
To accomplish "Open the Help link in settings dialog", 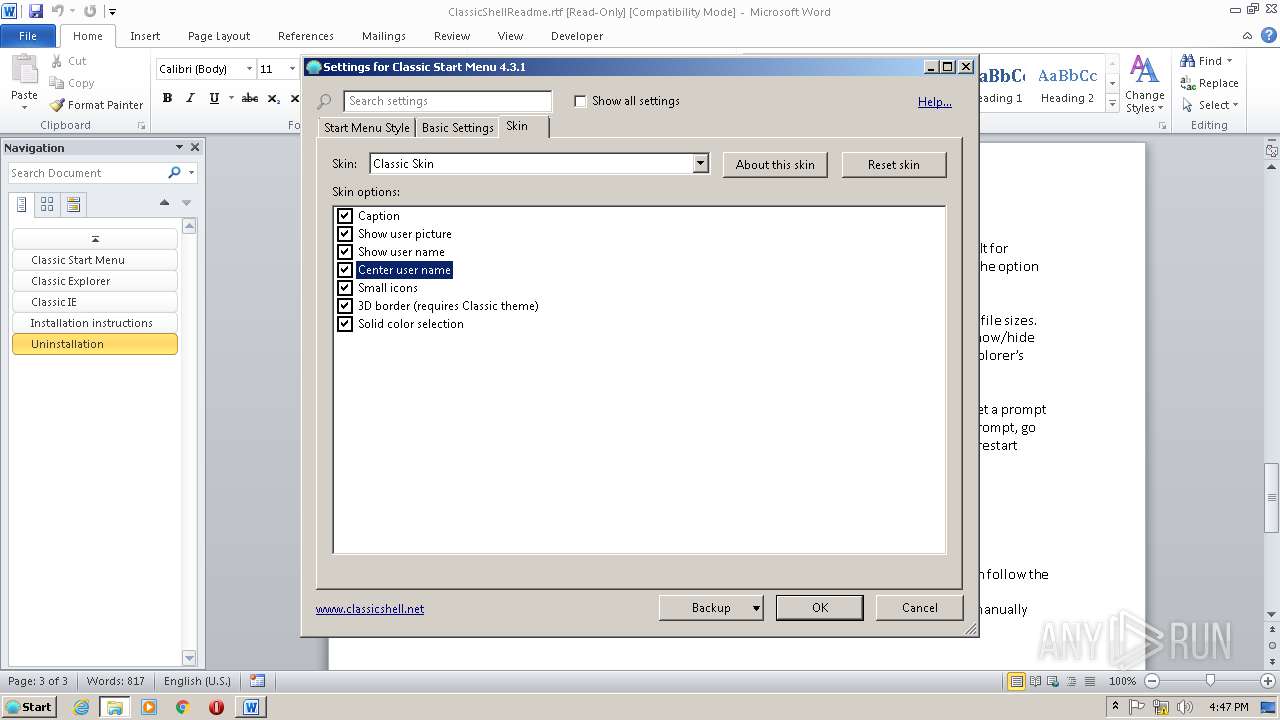I will pyautogui.click(x=935, y=102).
